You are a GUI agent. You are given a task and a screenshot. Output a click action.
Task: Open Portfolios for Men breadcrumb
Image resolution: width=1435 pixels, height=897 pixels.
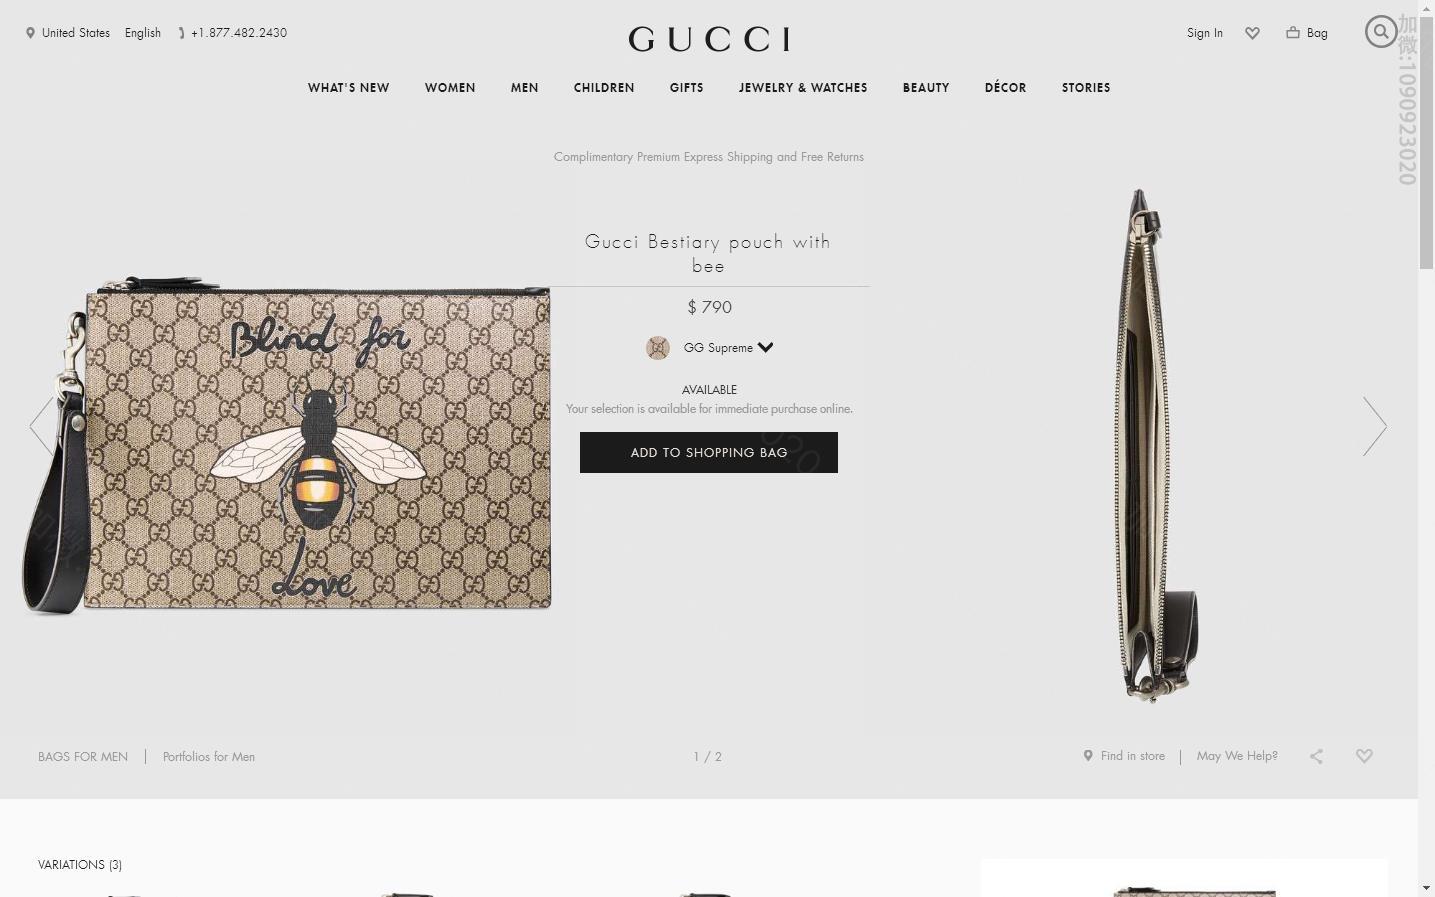(209, 757)
